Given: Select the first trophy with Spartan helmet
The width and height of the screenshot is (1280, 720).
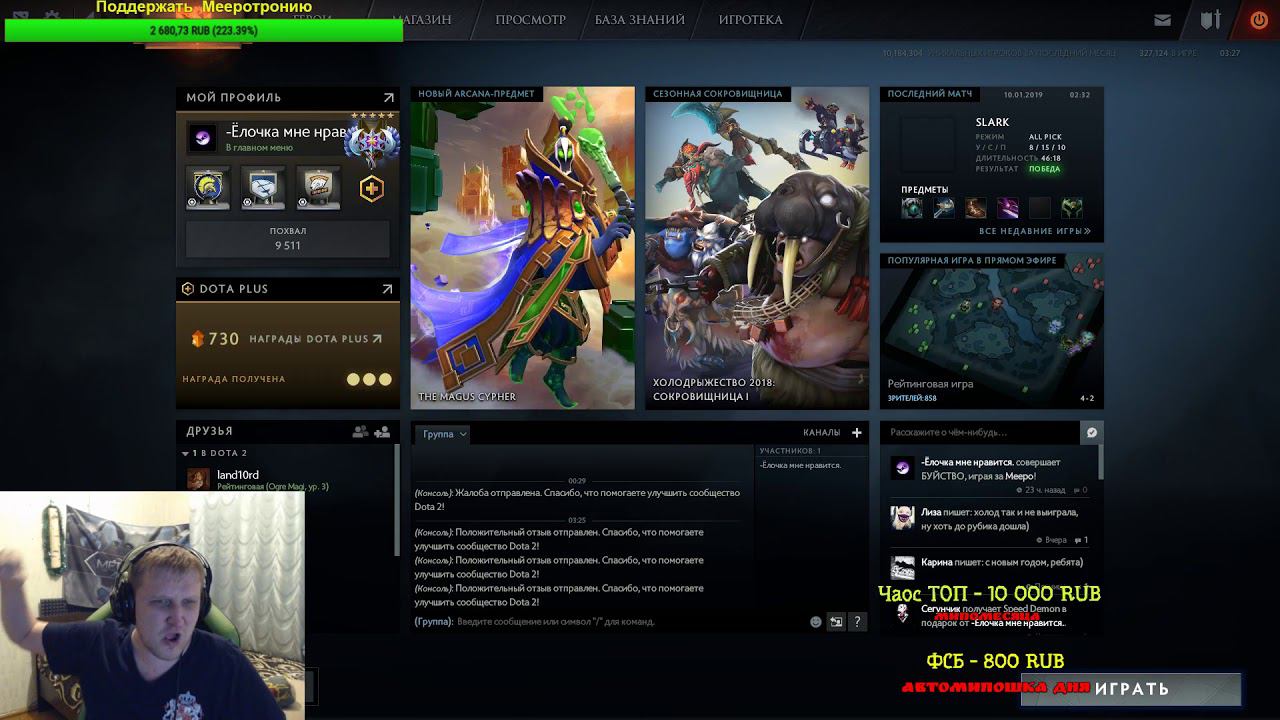Looking at the screenshot, I should point(208,187).
